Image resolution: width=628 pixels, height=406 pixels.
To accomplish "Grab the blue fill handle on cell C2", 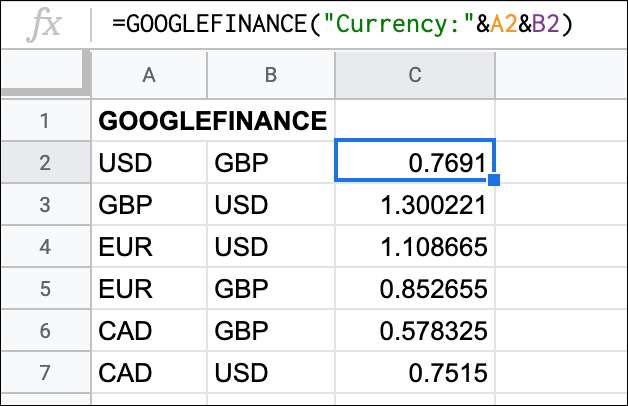I will pos(494,180).
